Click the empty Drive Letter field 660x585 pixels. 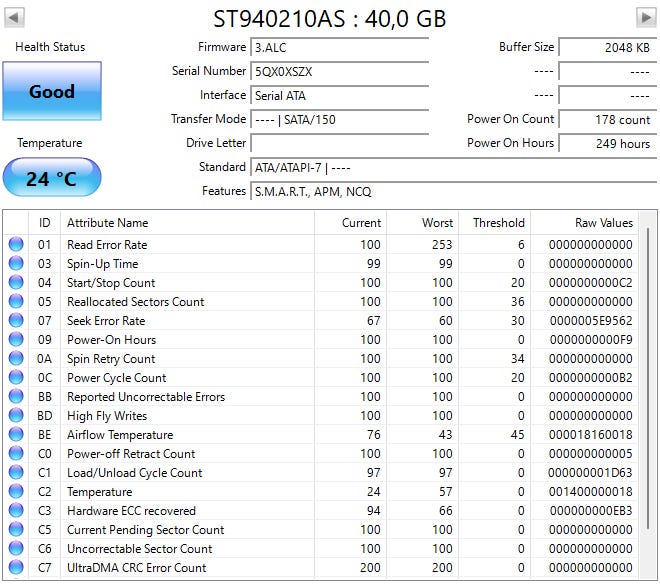(340, 143)
